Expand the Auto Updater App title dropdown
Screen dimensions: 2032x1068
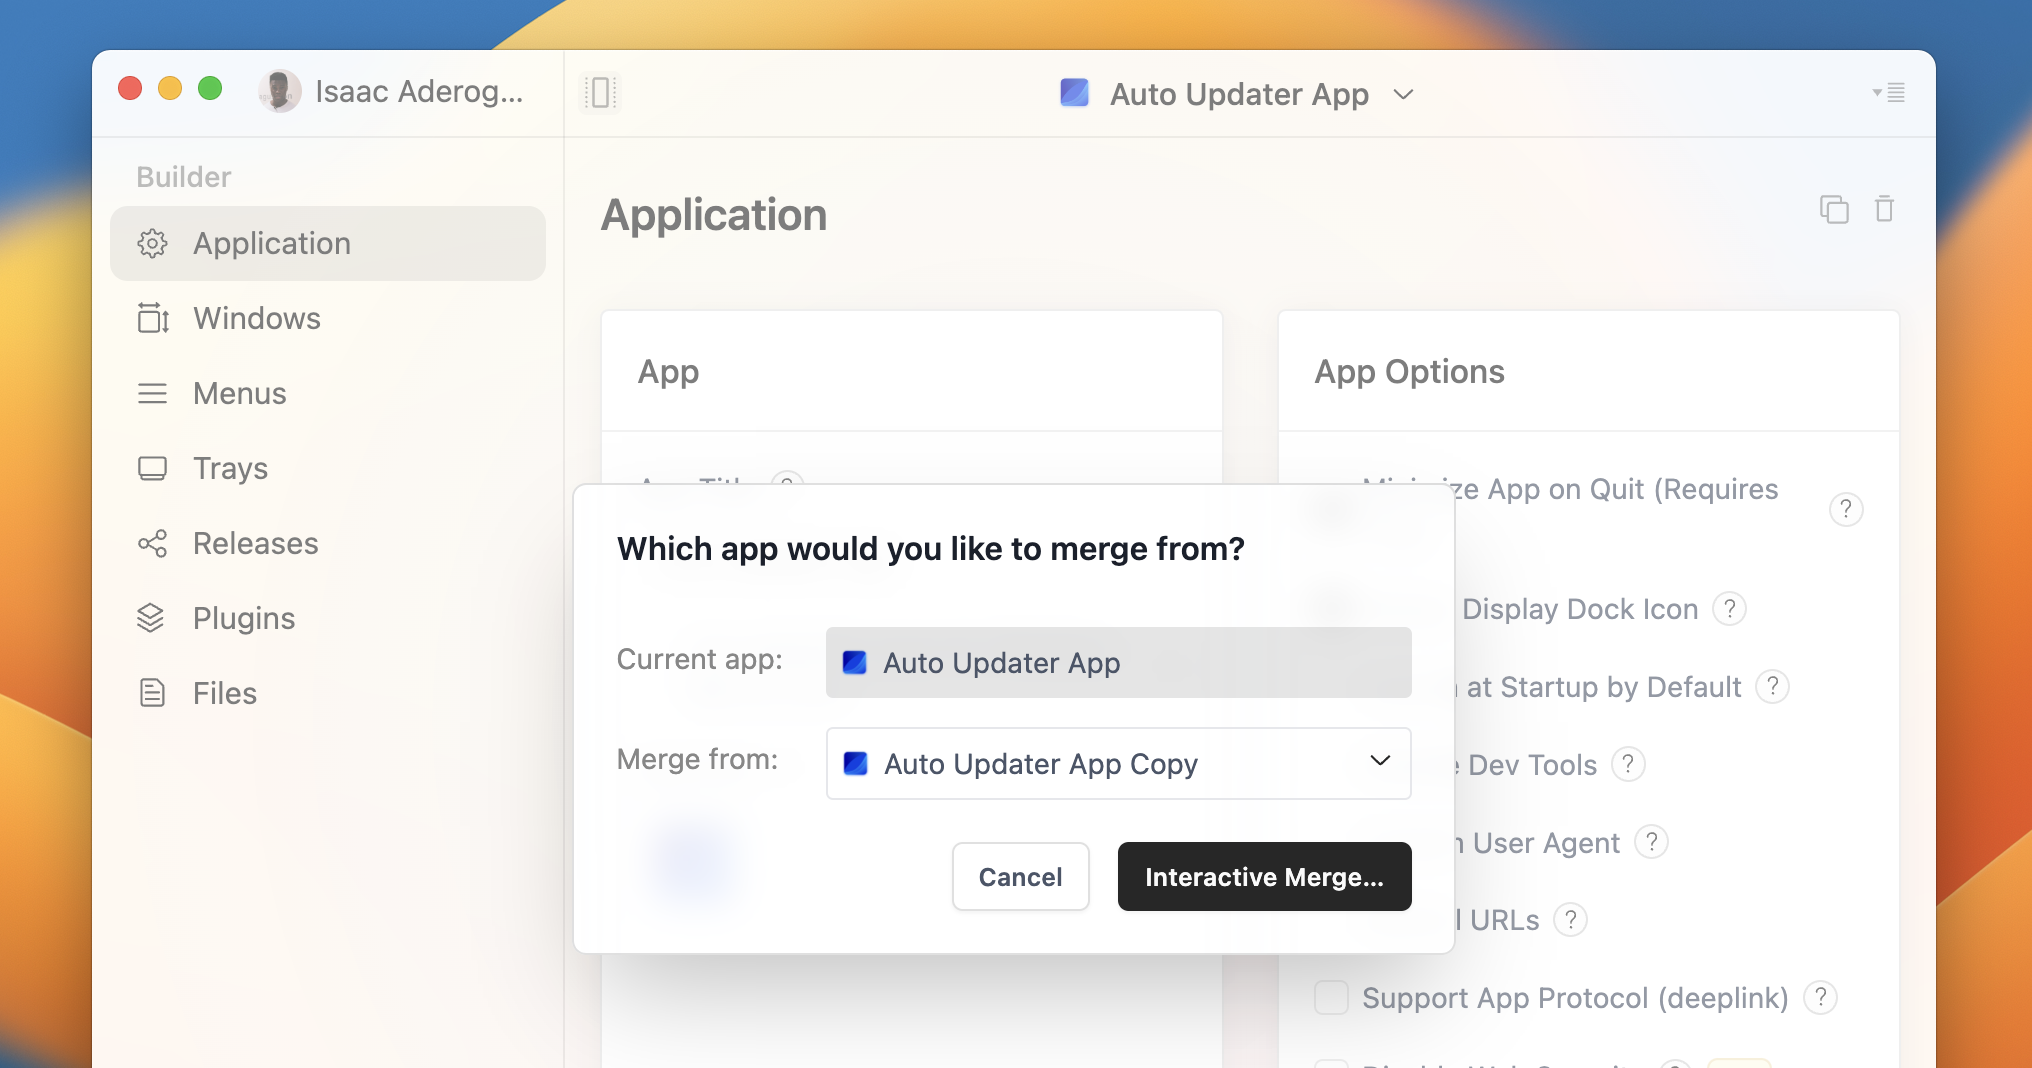1403,94
